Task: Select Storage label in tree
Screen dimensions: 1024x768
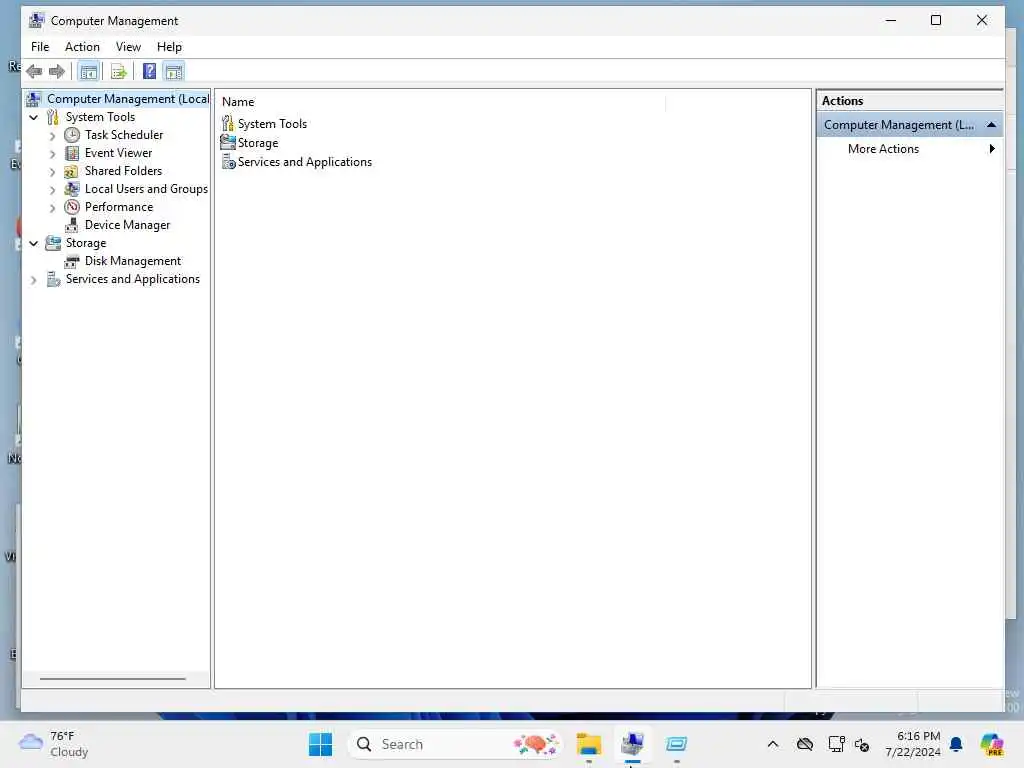Action: pos(86,243)
